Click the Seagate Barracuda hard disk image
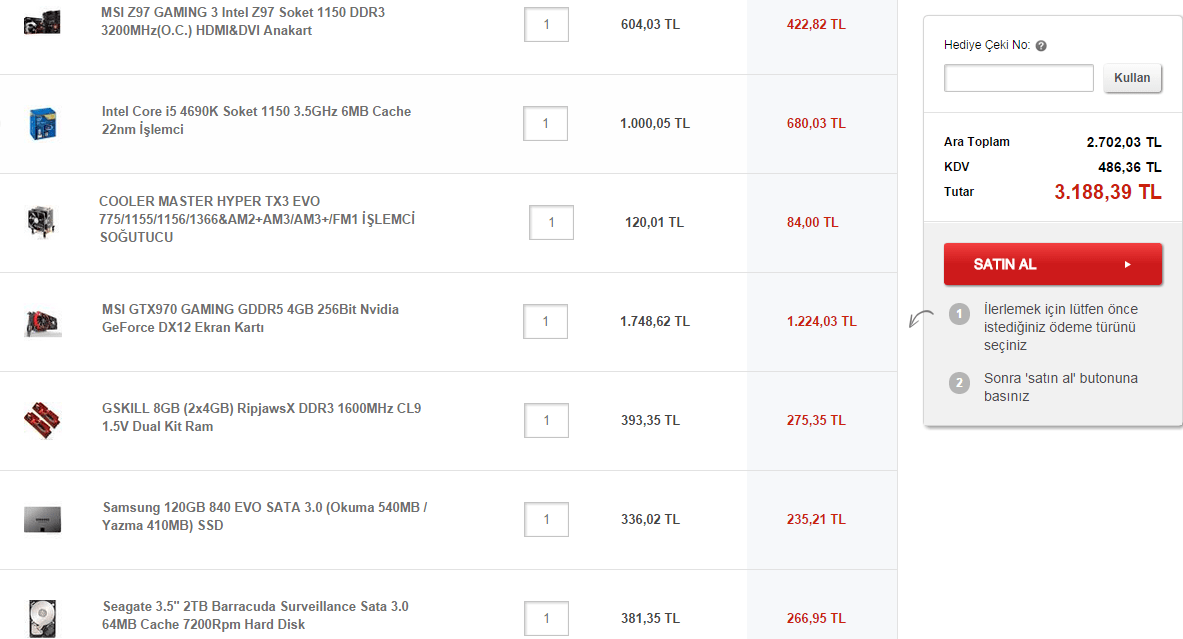 tap(43, 615)
